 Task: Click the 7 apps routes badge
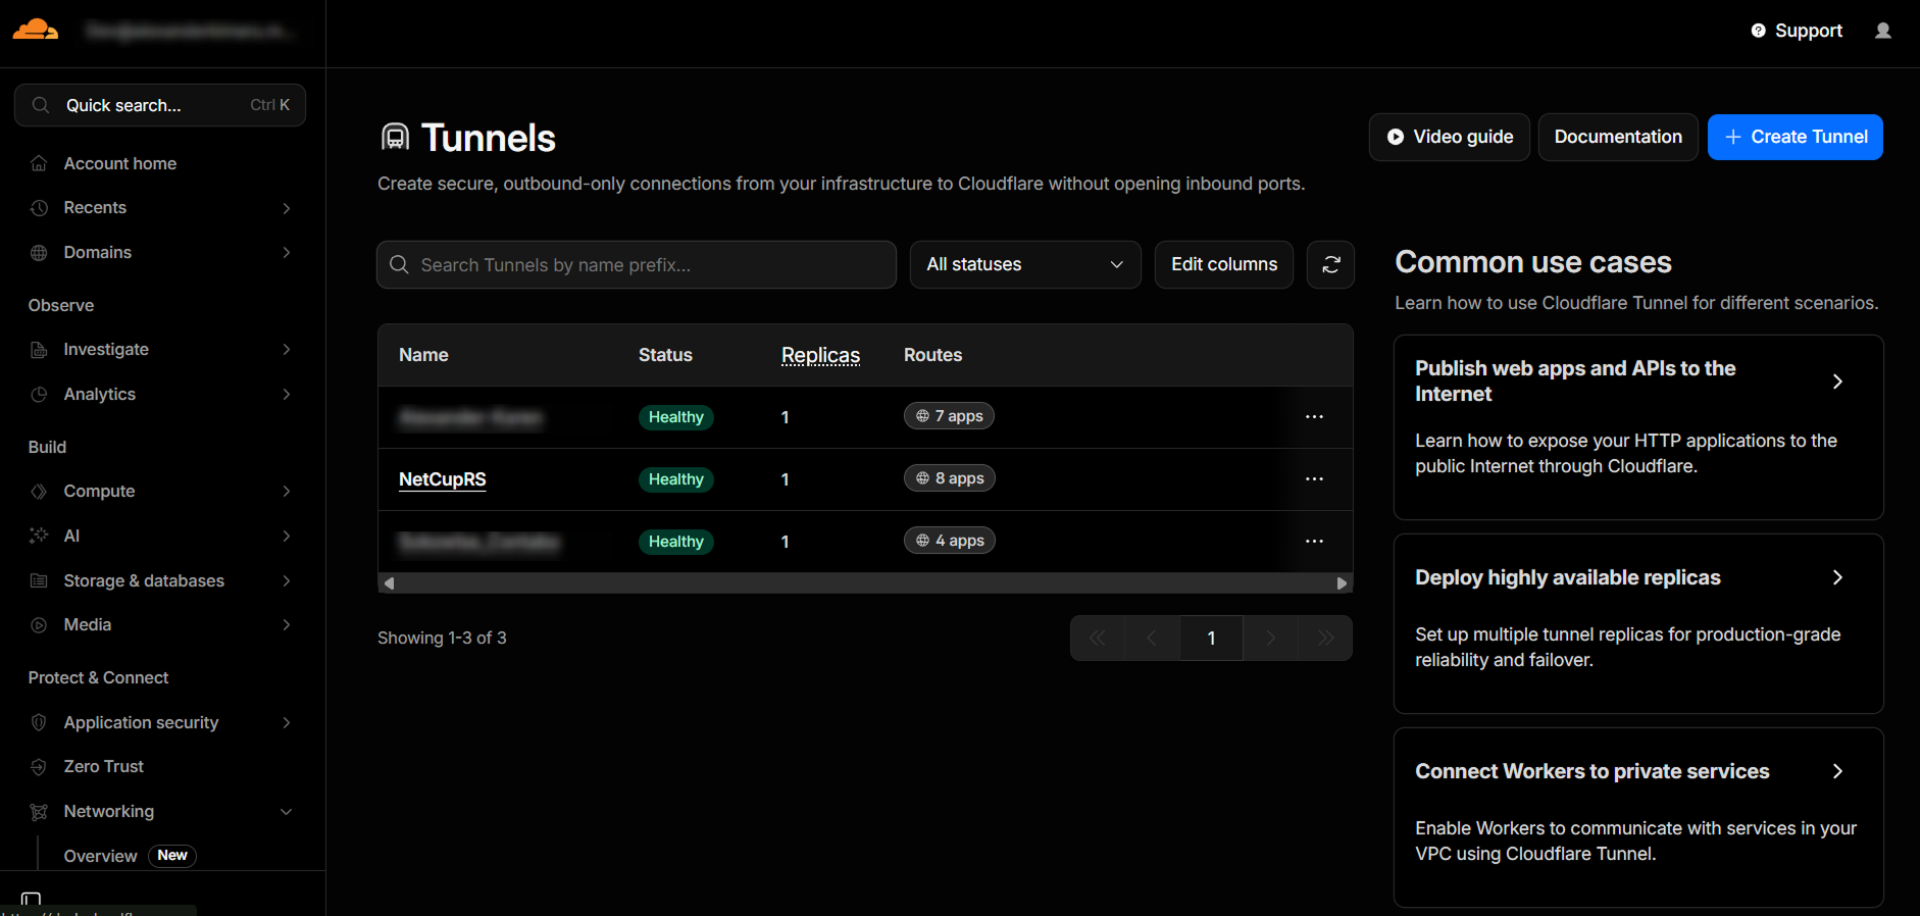click(x=949, y=416)
